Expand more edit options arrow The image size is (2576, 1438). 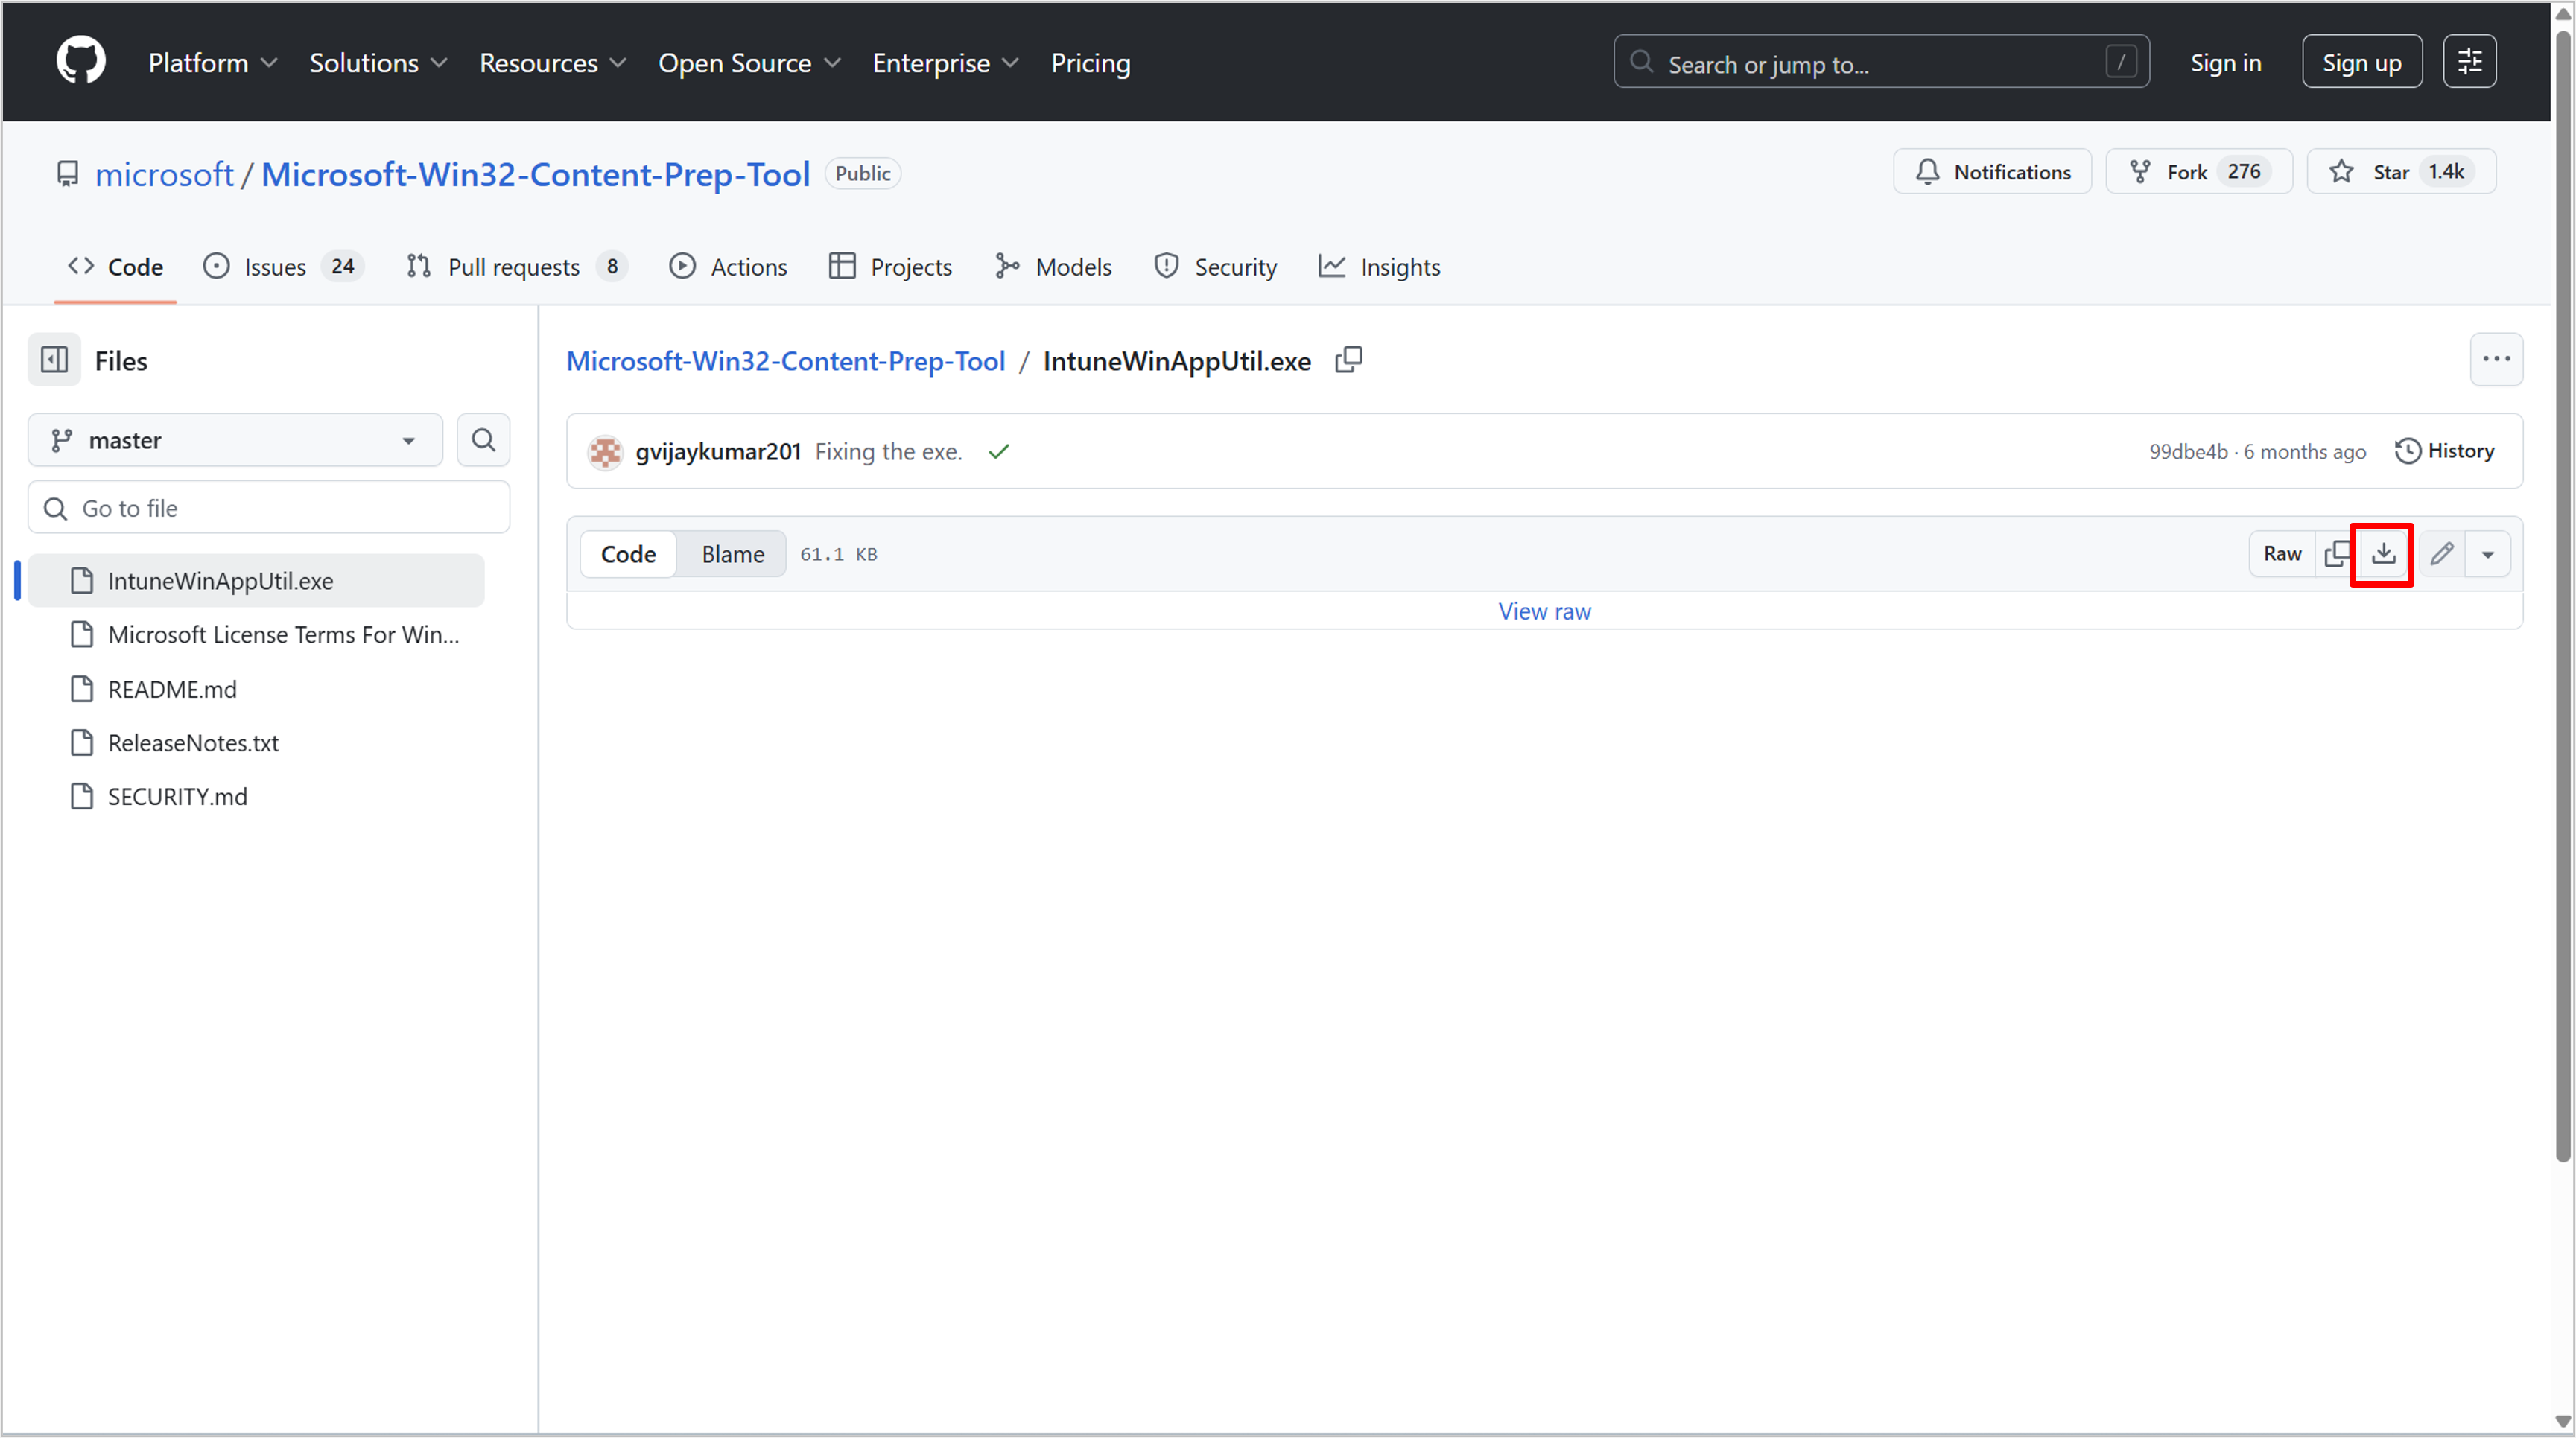(2487, 554)
